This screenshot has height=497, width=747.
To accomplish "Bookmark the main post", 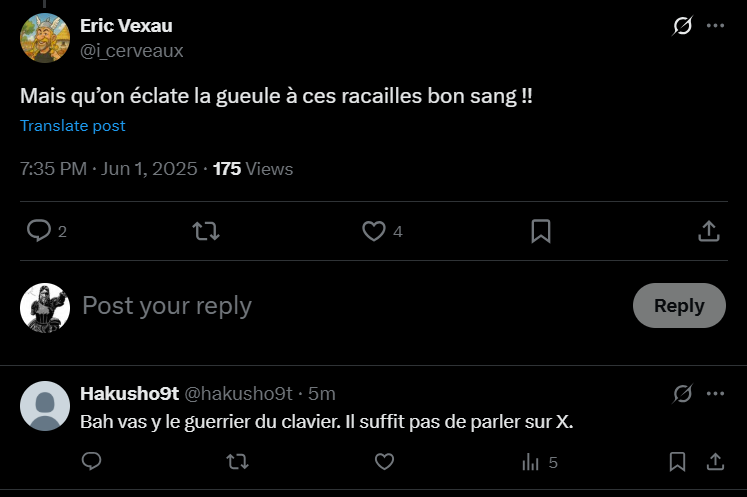I will pyautogui.click(x=541, y=231).
